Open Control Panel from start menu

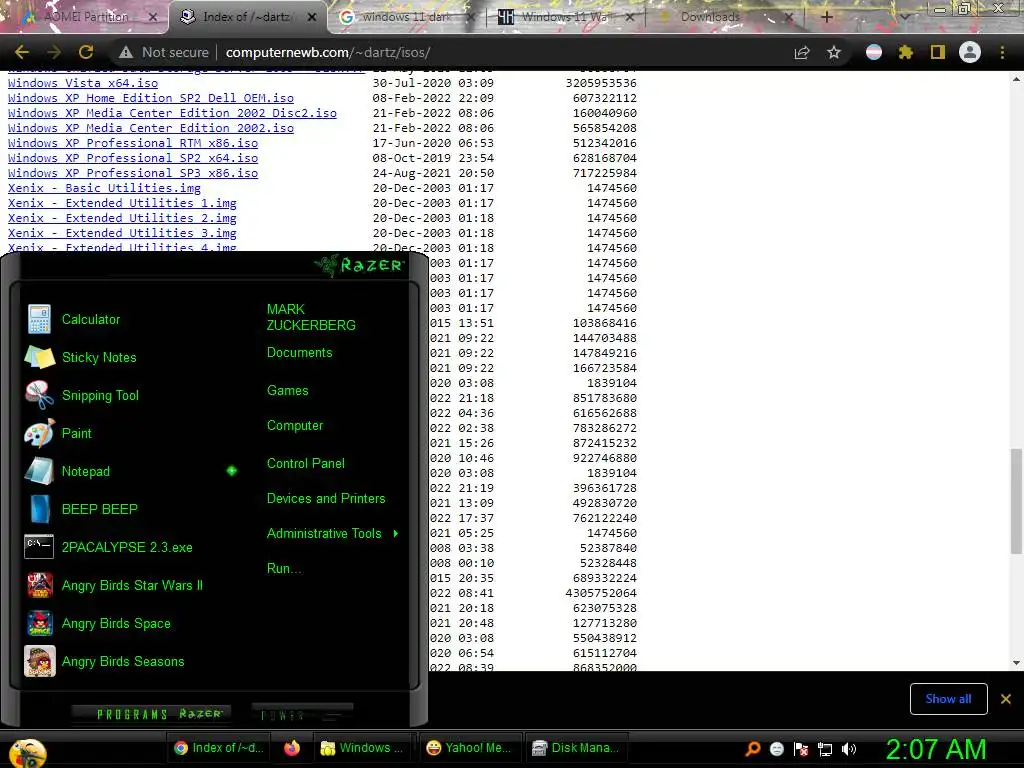click(306, 464)
